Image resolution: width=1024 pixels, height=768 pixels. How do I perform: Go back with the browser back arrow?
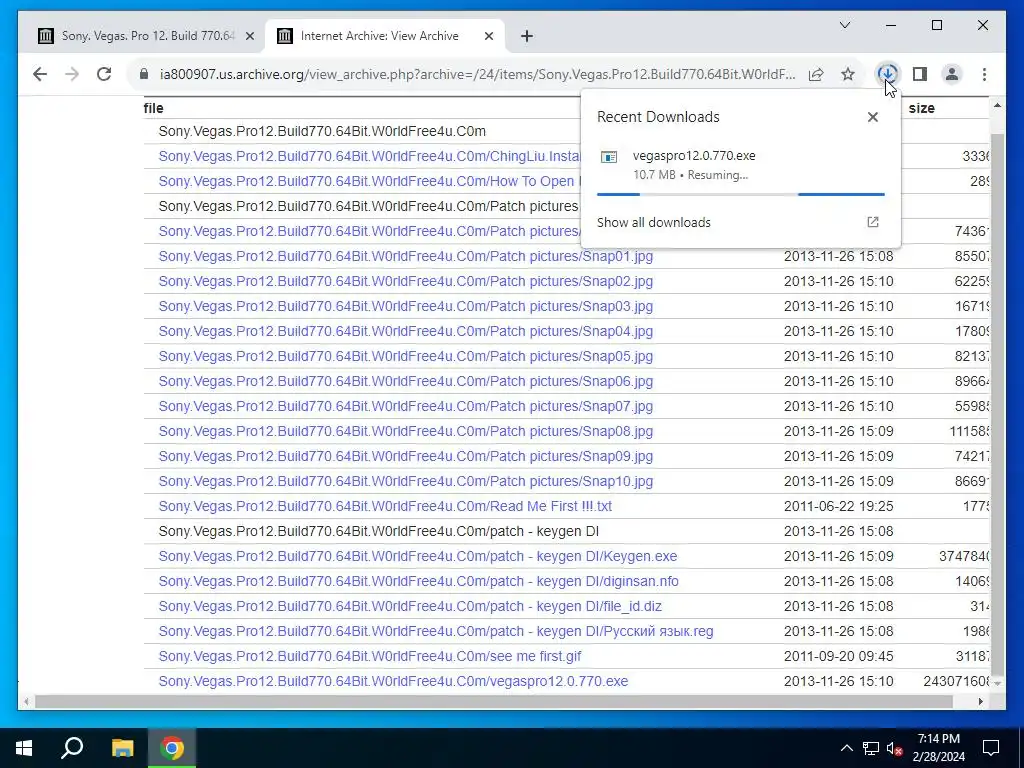(x=40, y=74)
